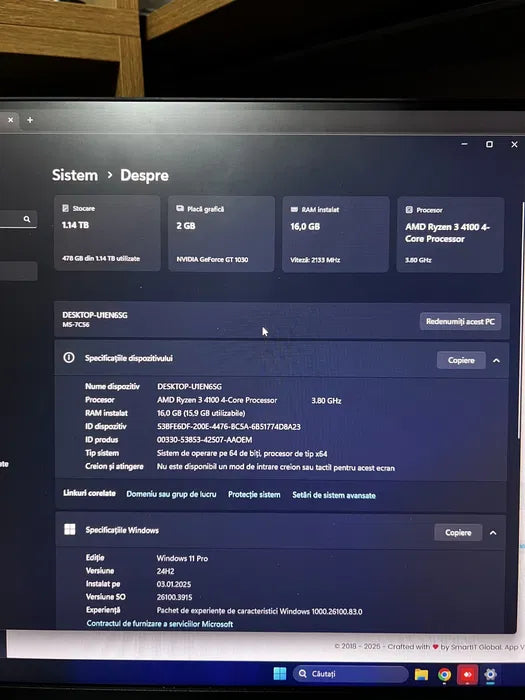
Task: Go back to Sistem breadcrumb
Action: click(x=75, y=175)
